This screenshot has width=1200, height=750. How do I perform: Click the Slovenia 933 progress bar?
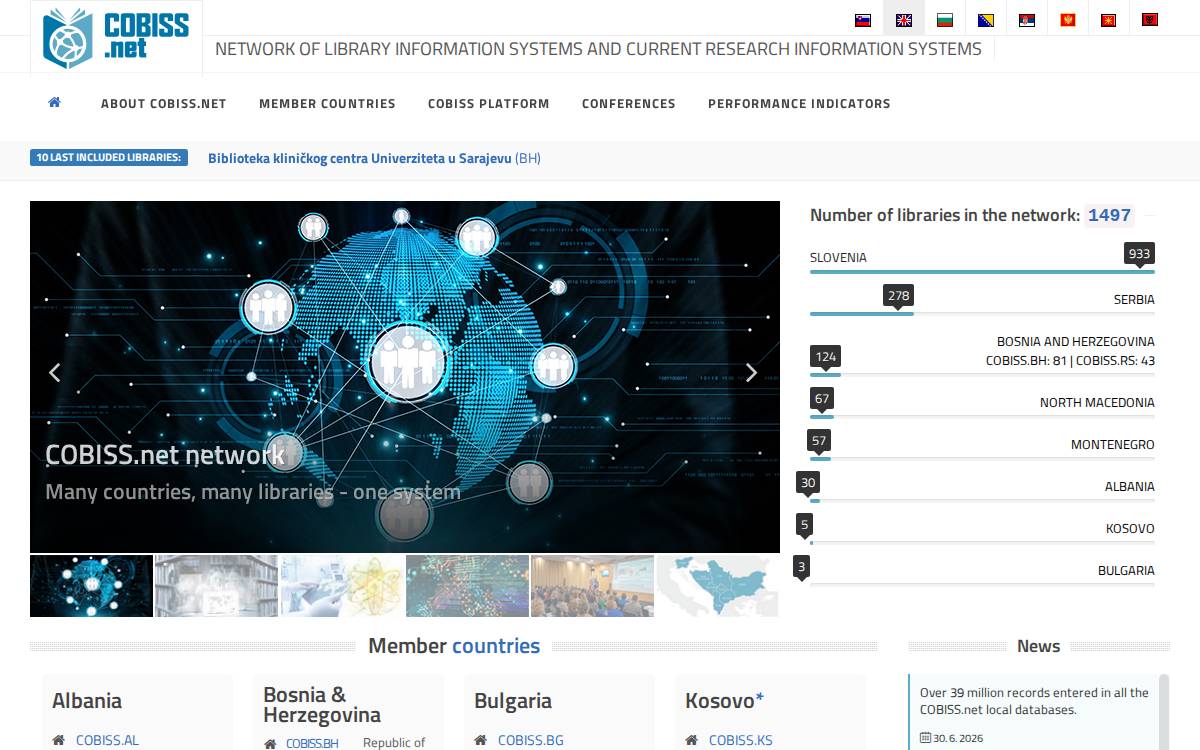coord(982,272)
